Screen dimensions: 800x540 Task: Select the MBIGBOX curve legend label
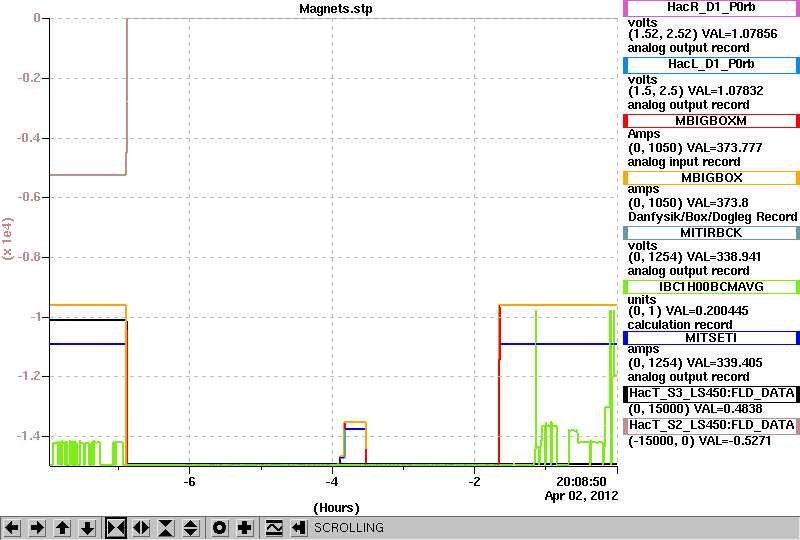pyautogui.click(x=711, y=178)
